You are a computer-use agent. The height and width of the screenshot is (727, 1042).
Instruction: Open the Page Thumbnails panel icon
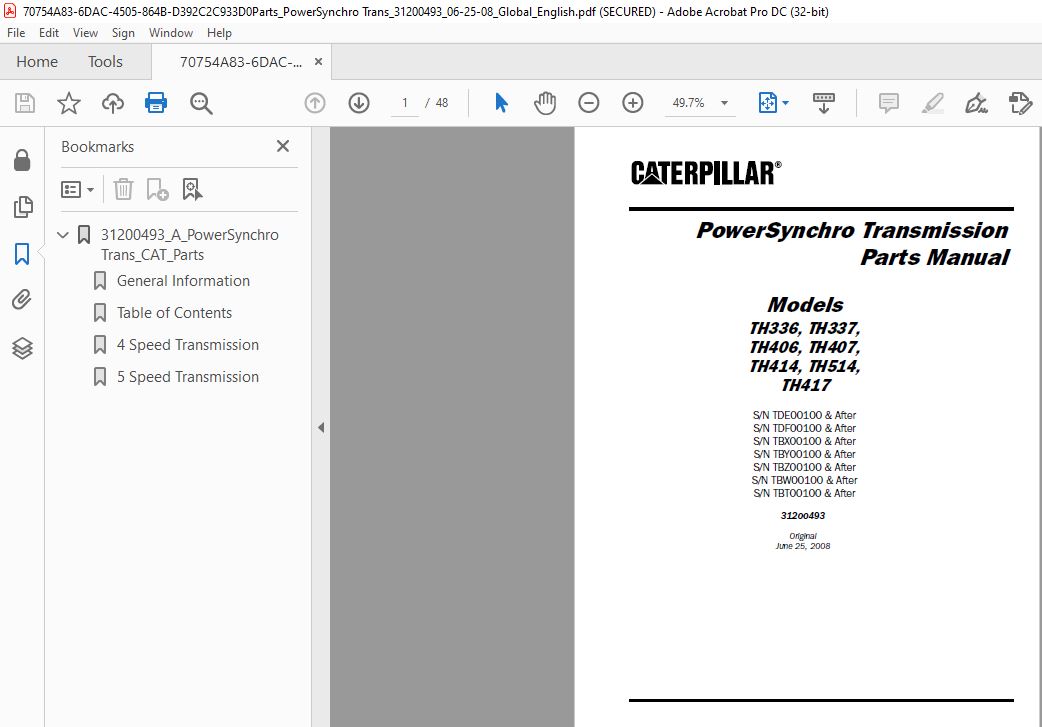pyautogui.click(x=23, y=207)
